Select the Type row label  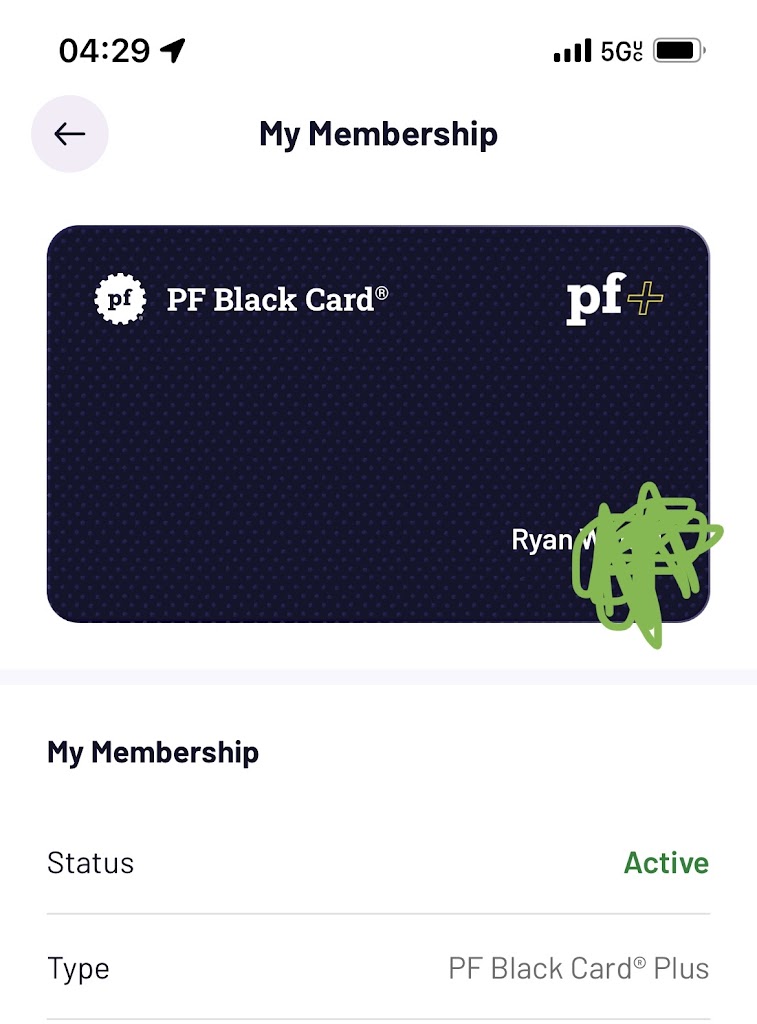click(x=78, y=968)
